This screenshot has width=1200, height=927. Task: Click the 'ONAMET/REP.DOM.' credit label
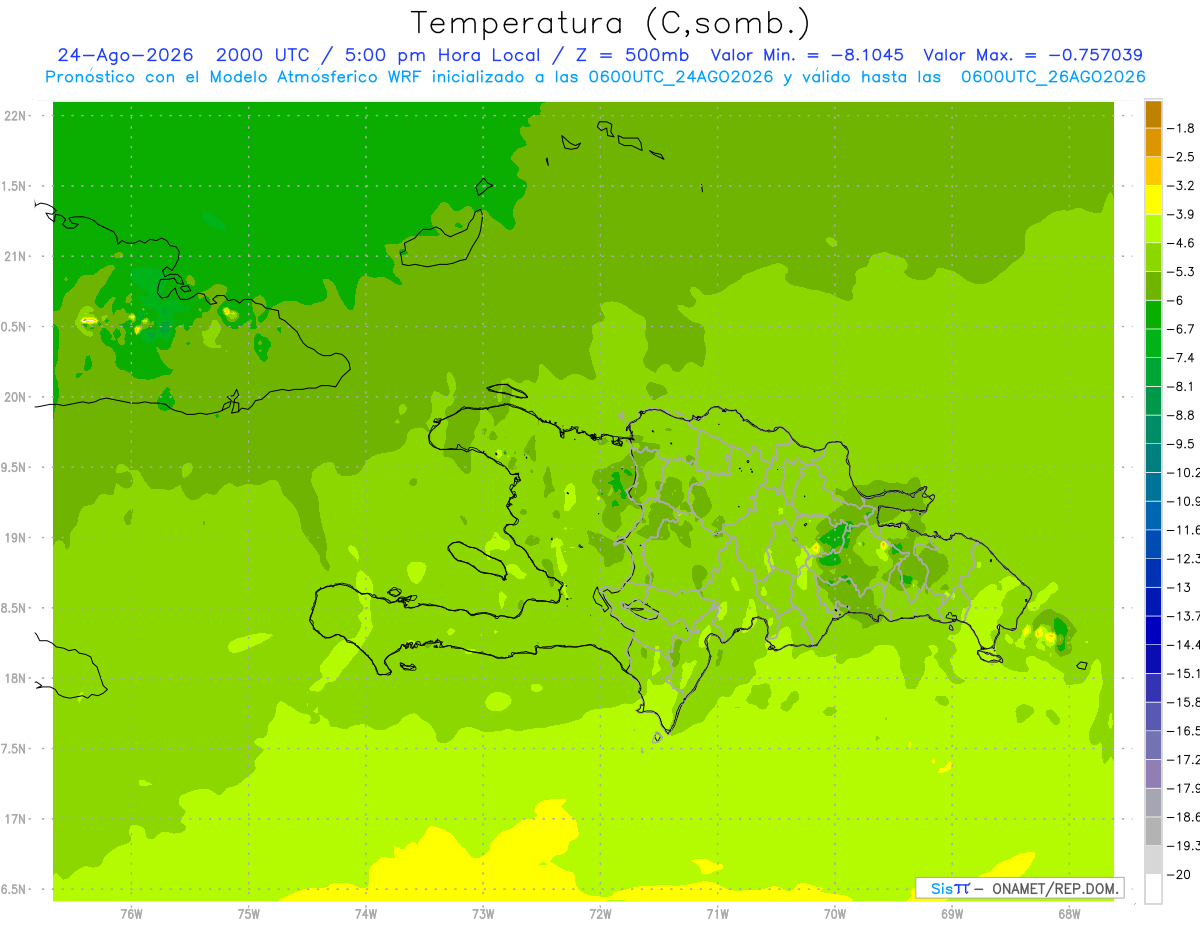(1054, 888)
